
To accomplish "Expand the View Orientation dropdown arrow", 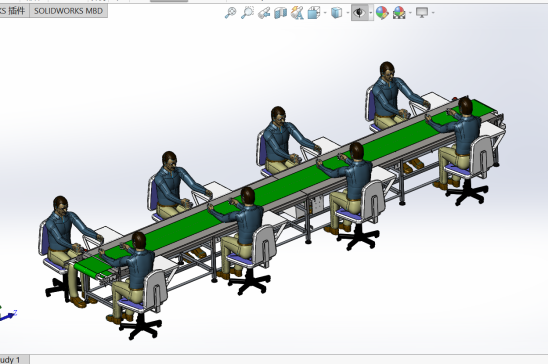I will tap(325, 13).
